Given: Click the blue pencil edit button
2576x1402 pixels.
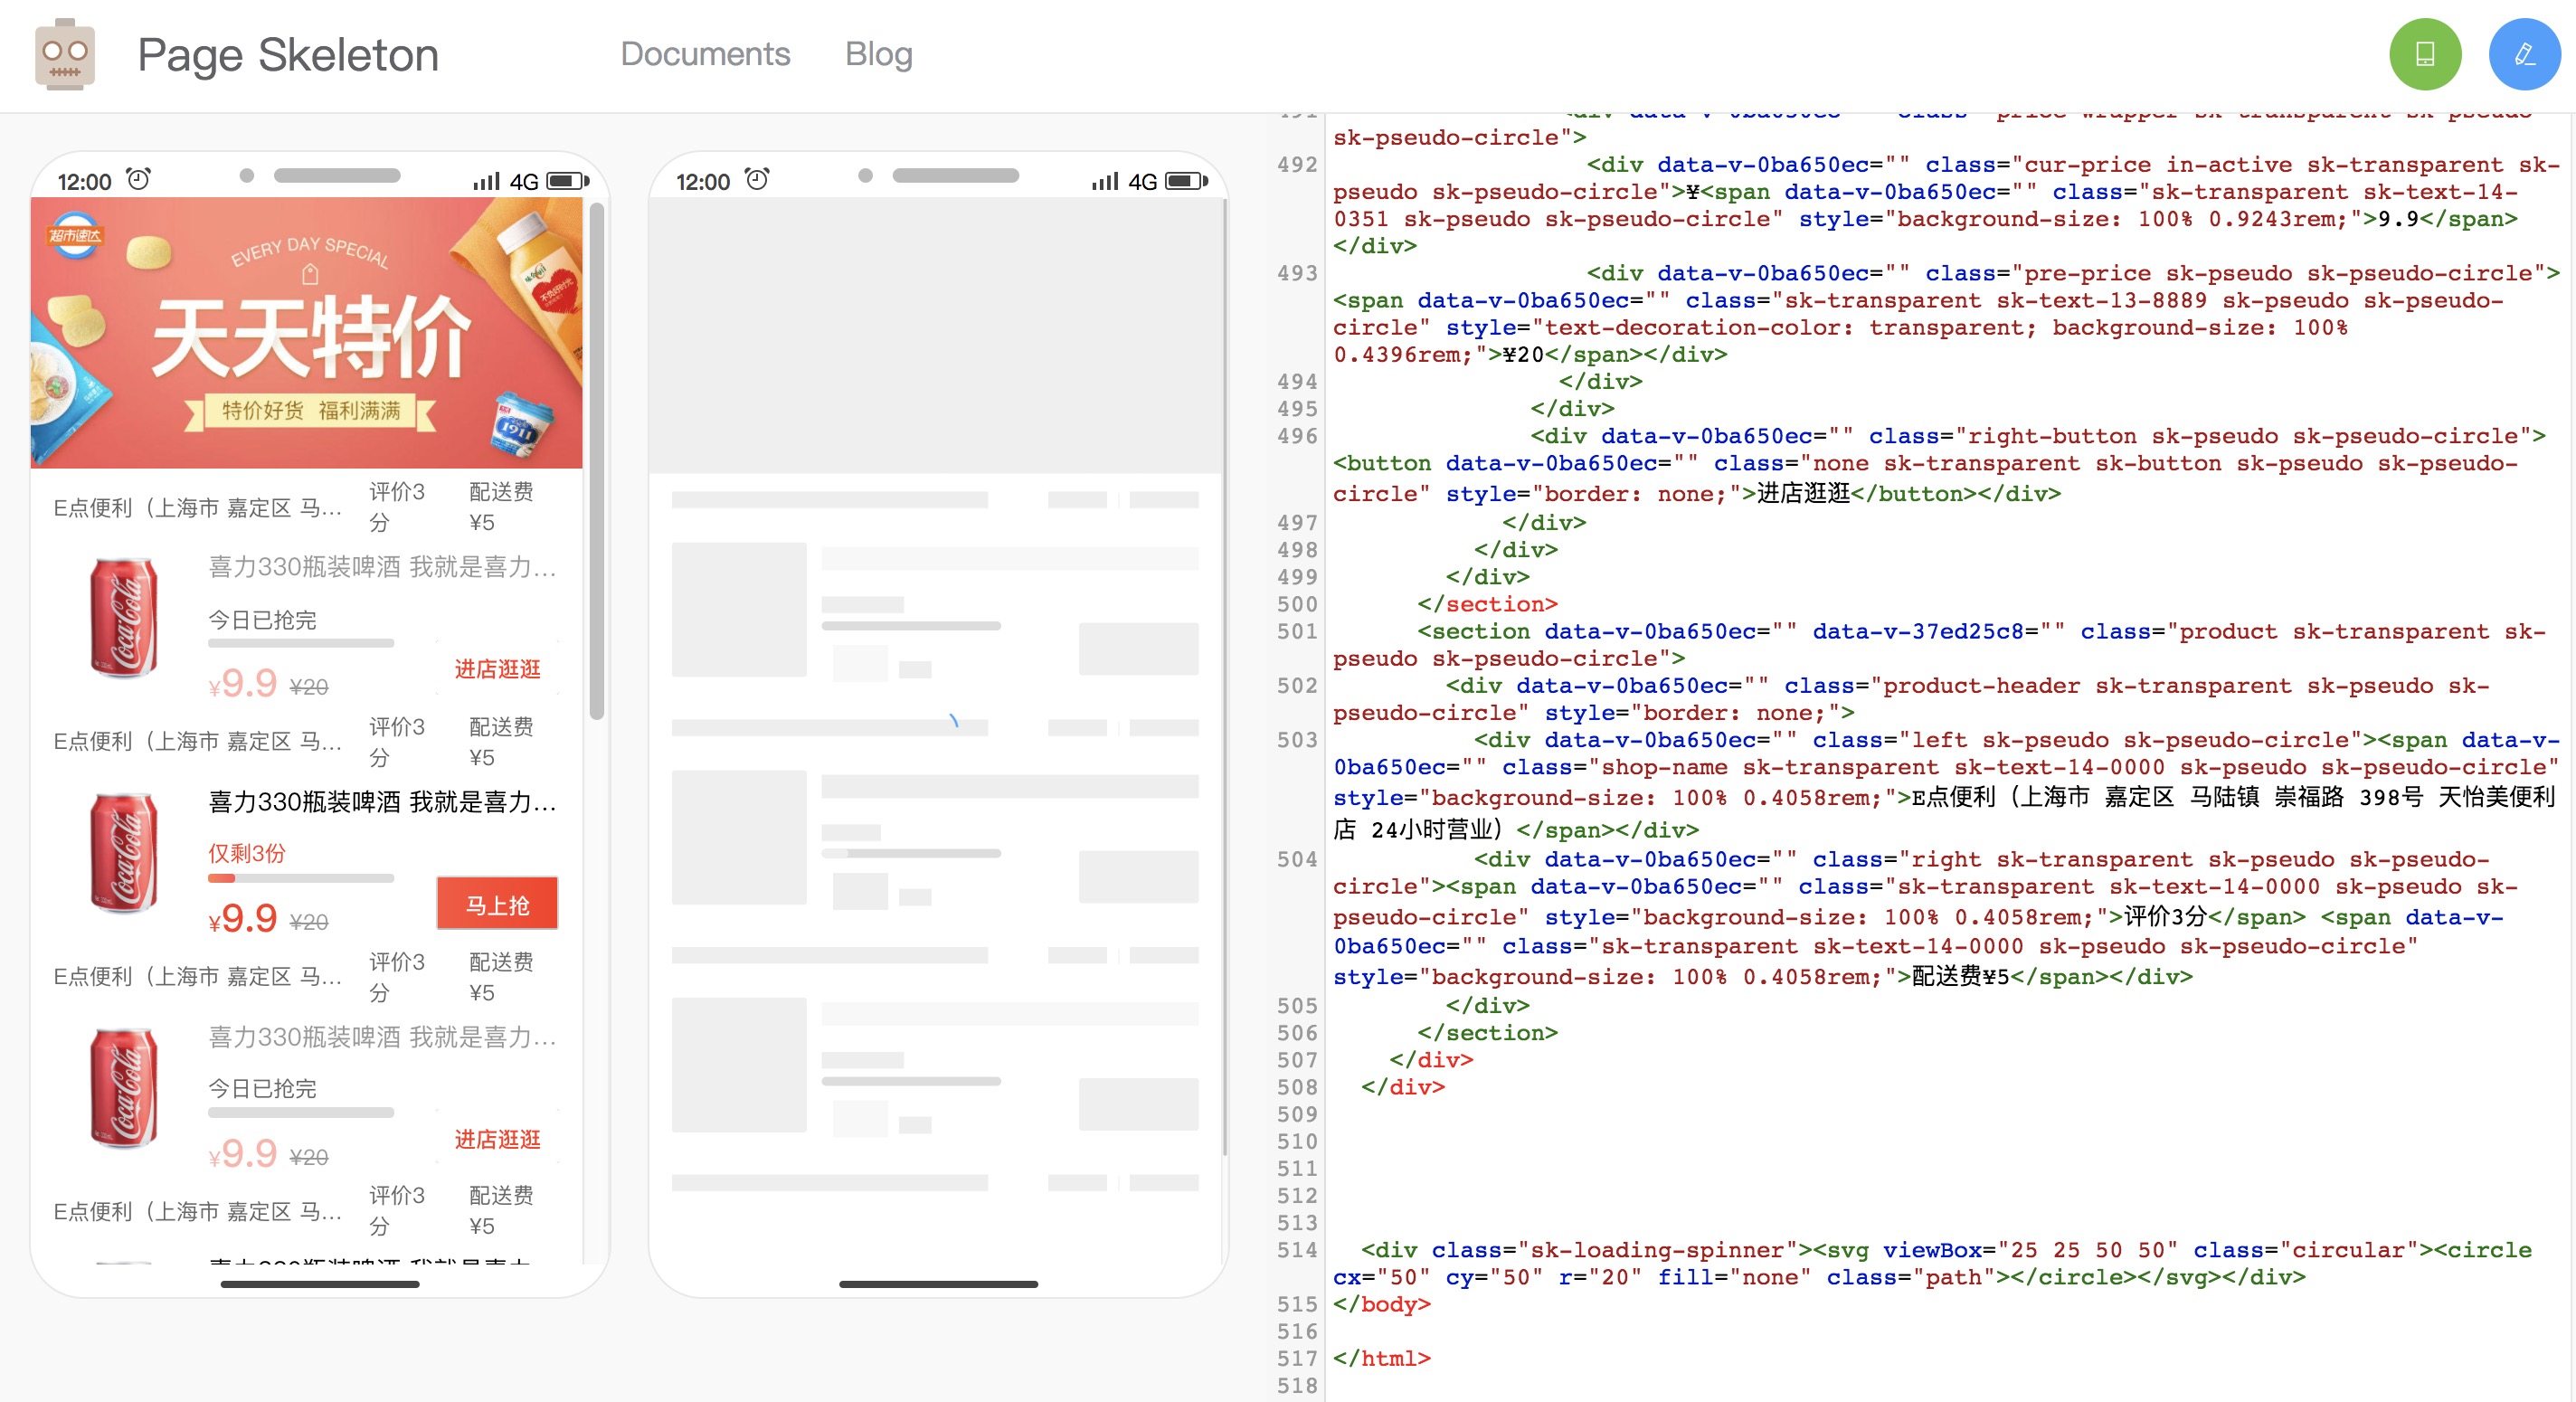Looking at the screenshot, I should 2524,54.
